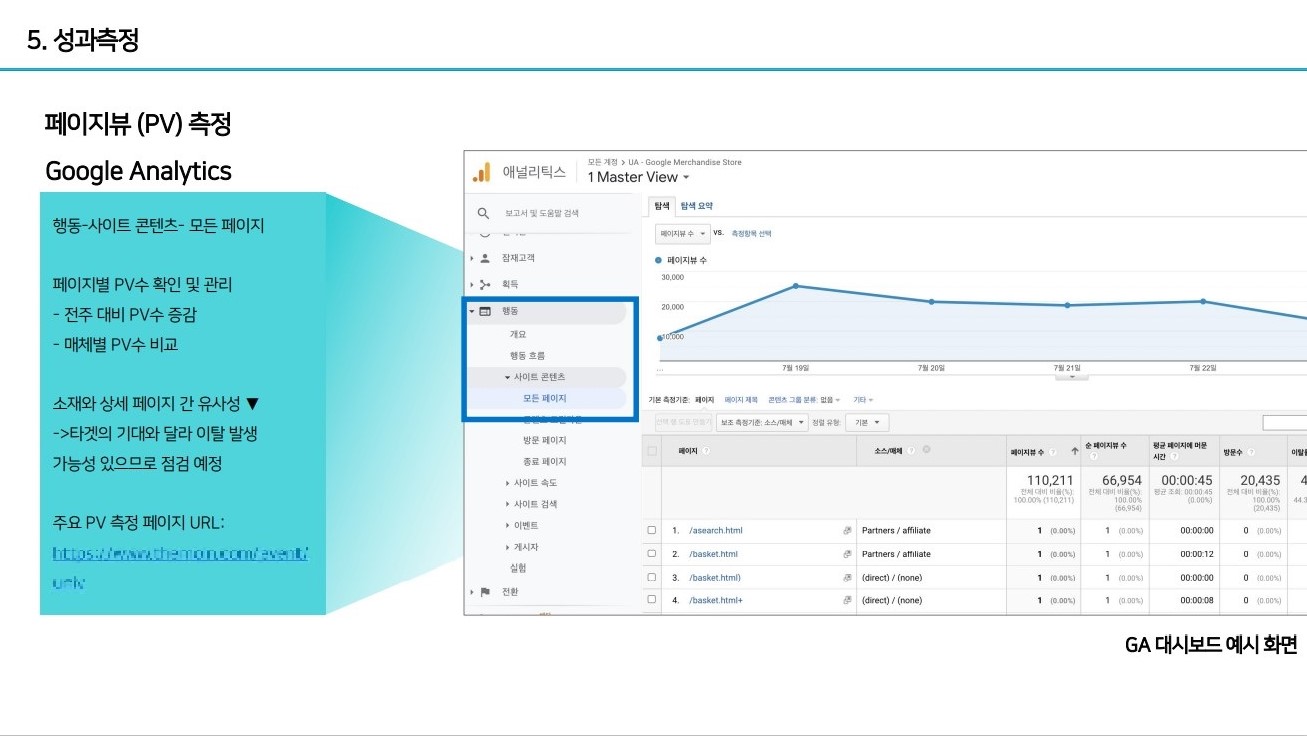Click the 측정항목 선택 link

pyautogui.click(x=752, y=234)
